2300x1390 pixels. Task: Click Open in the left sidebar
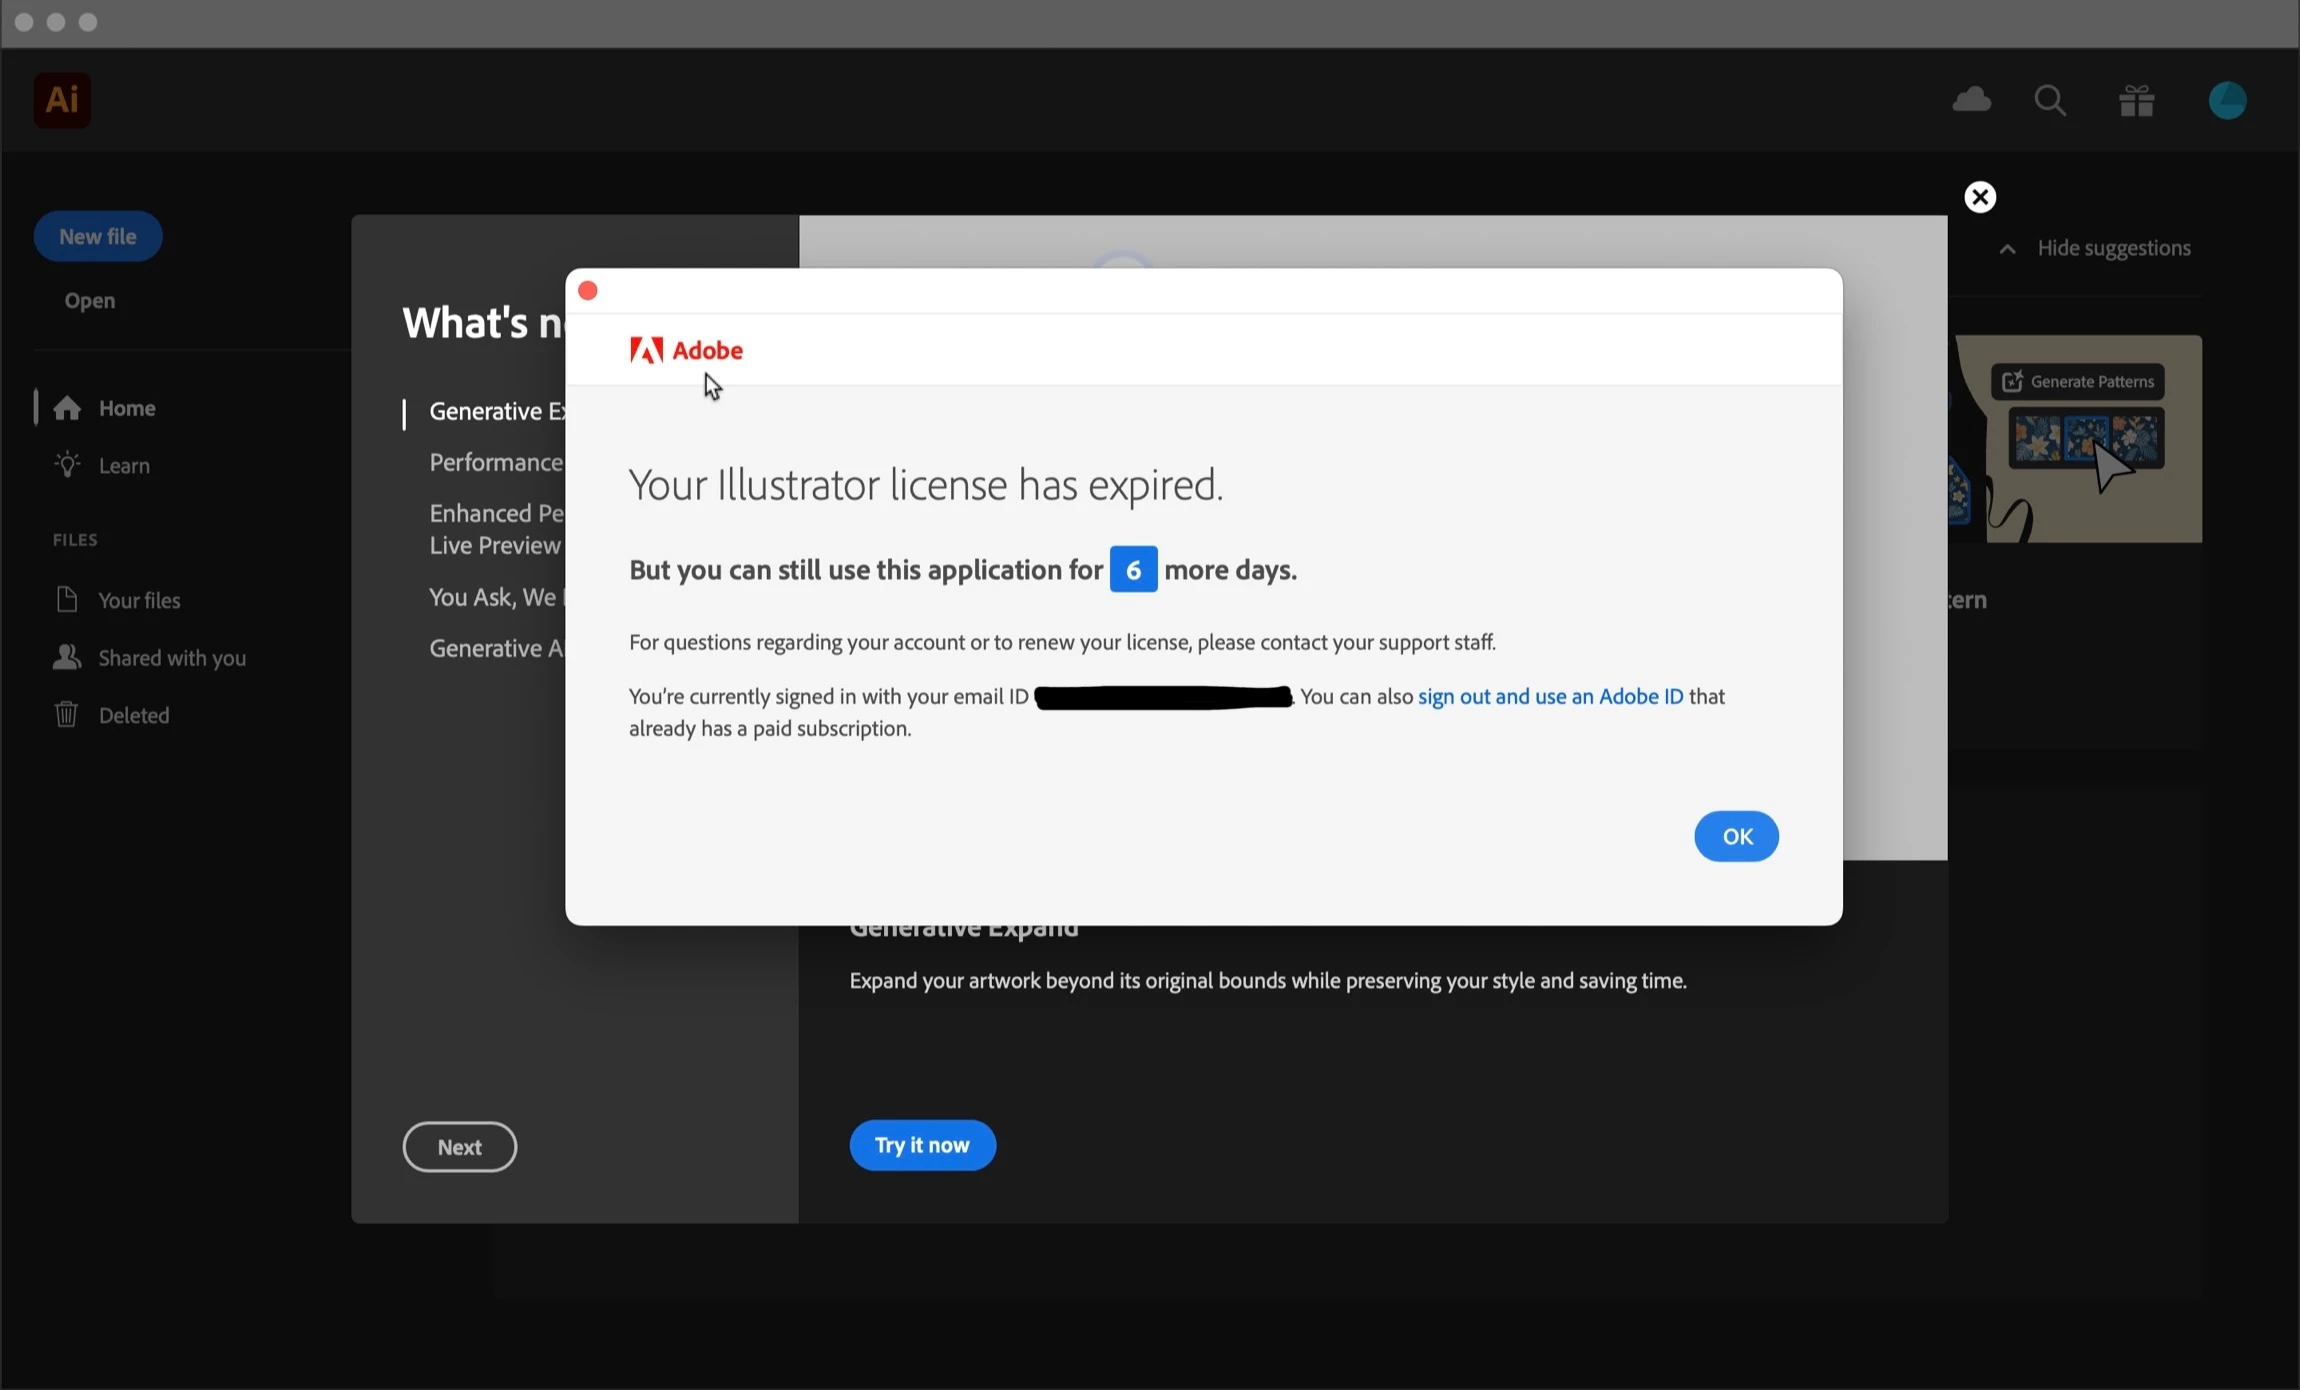(x=90, y=301)
